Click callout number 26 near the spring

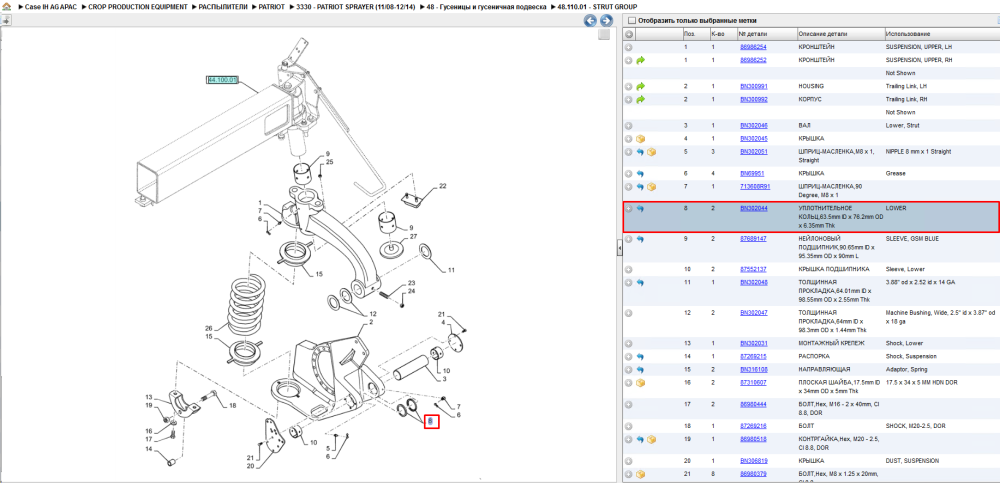(x=208, y=329)
